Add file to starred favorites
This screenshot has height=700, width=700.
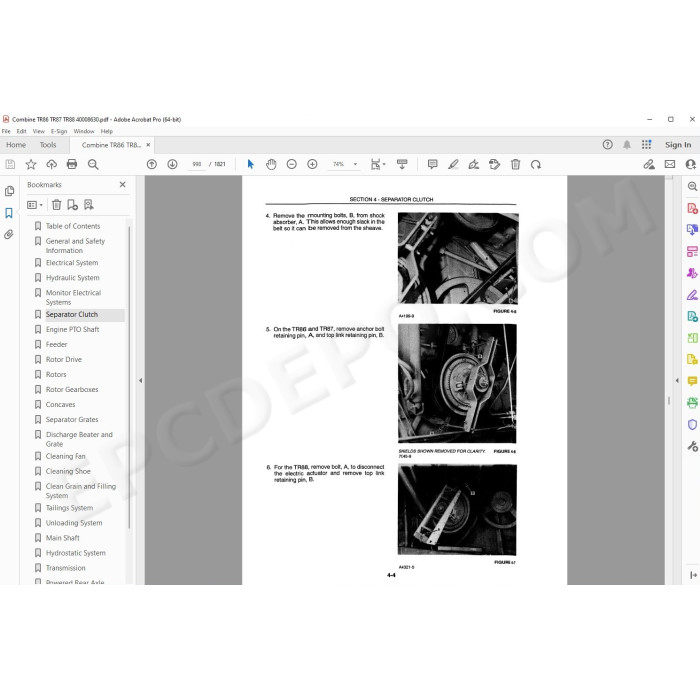pos(31,164)
